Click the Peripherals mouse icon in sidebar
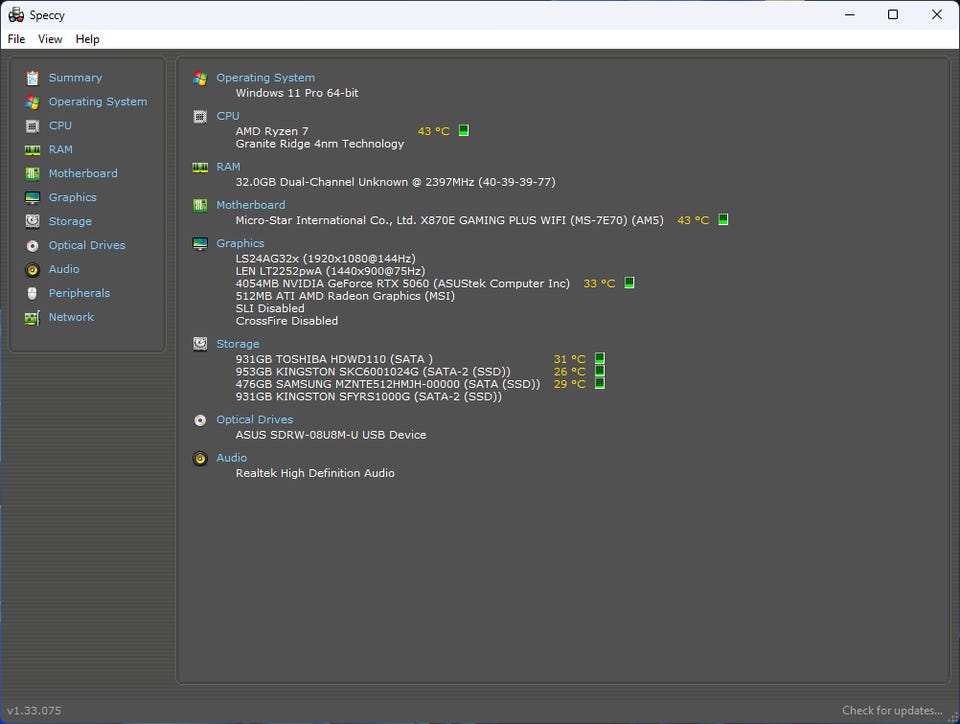 32,294
